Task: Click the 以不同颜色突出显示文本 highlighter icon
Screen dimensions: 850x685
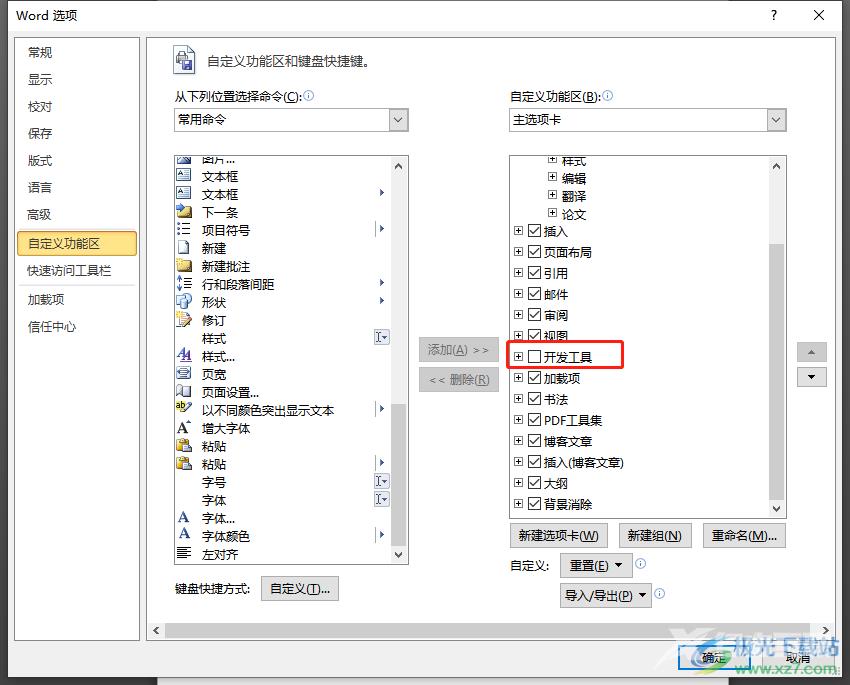Action: click(x=184, y=408)
